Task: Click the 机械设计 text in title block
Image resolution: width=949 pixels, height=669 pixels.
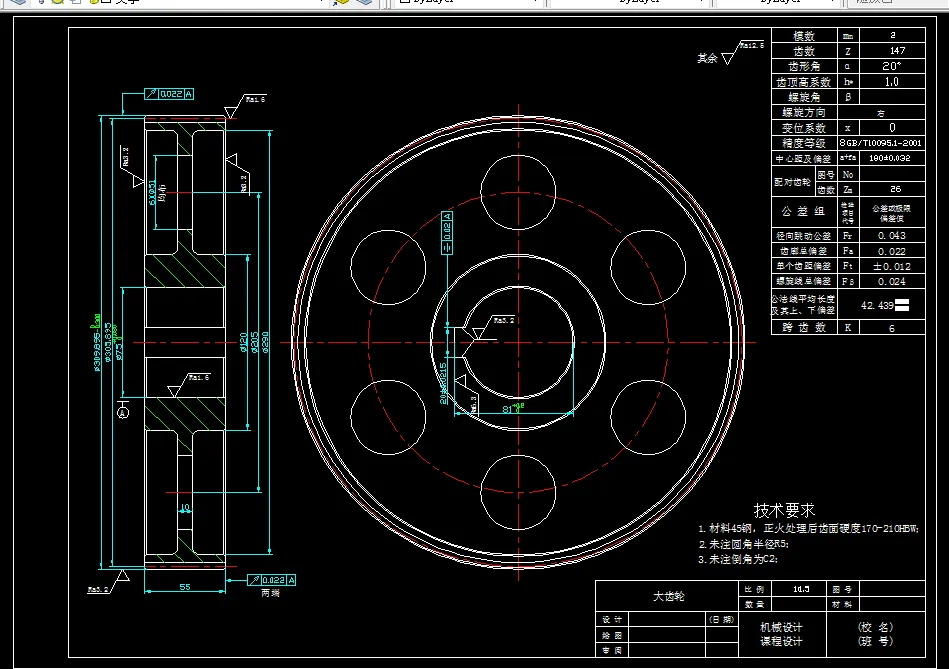Action: click(781, 627)
